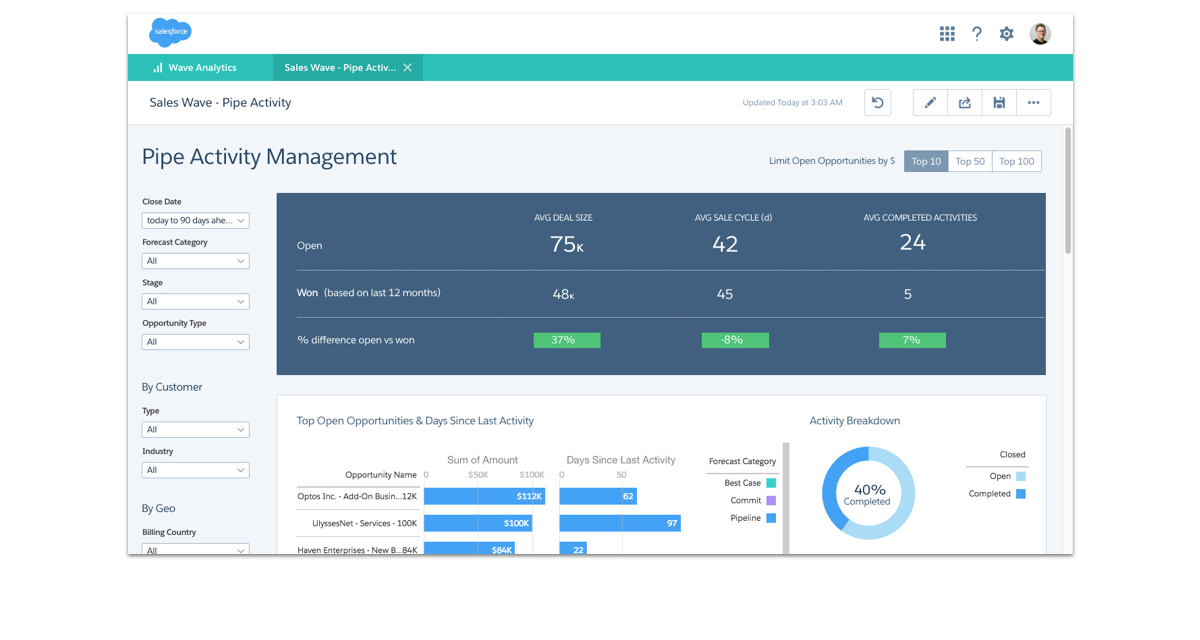Image resolution: width=1200 pixels, height=640 pixels.
Task: Open the setup gear icon
Action: coord(1007,34)
